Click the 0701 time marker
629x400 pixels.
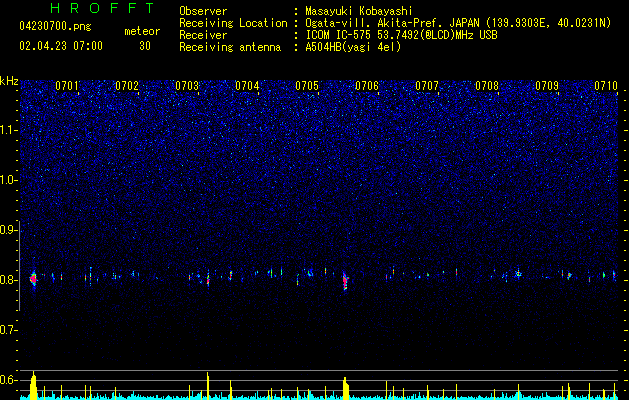tap(67, 86)
